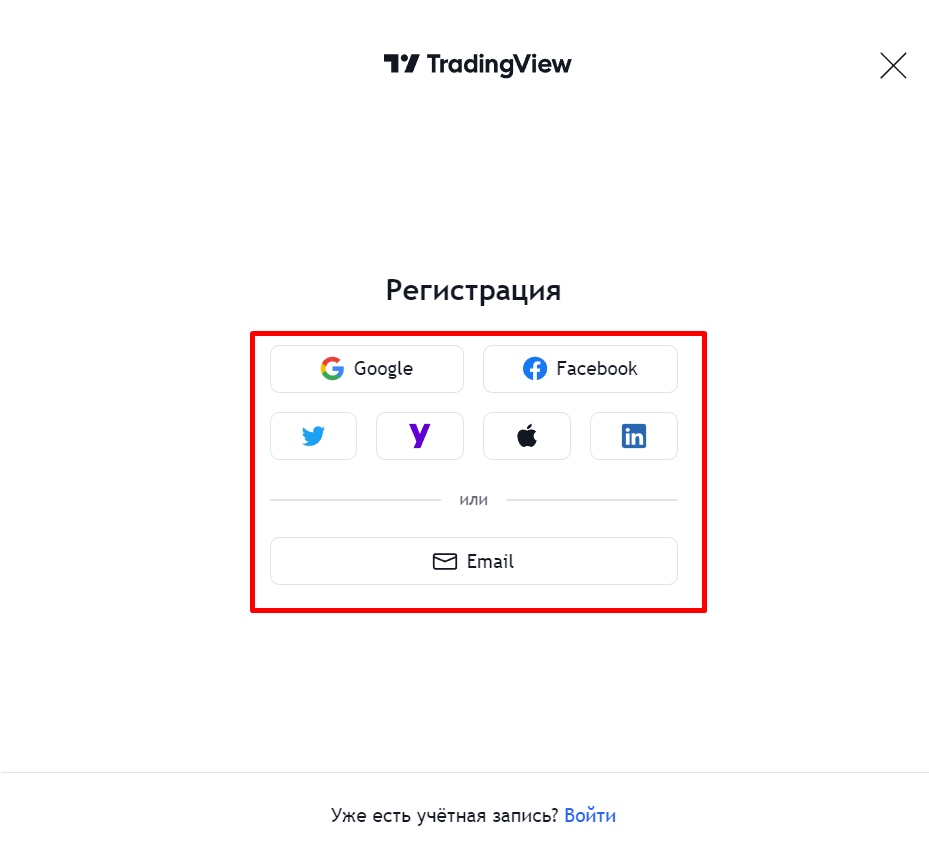The image size is (929, 853).
Task: Click divider line left of "или"
Action: tap(355, 499)
